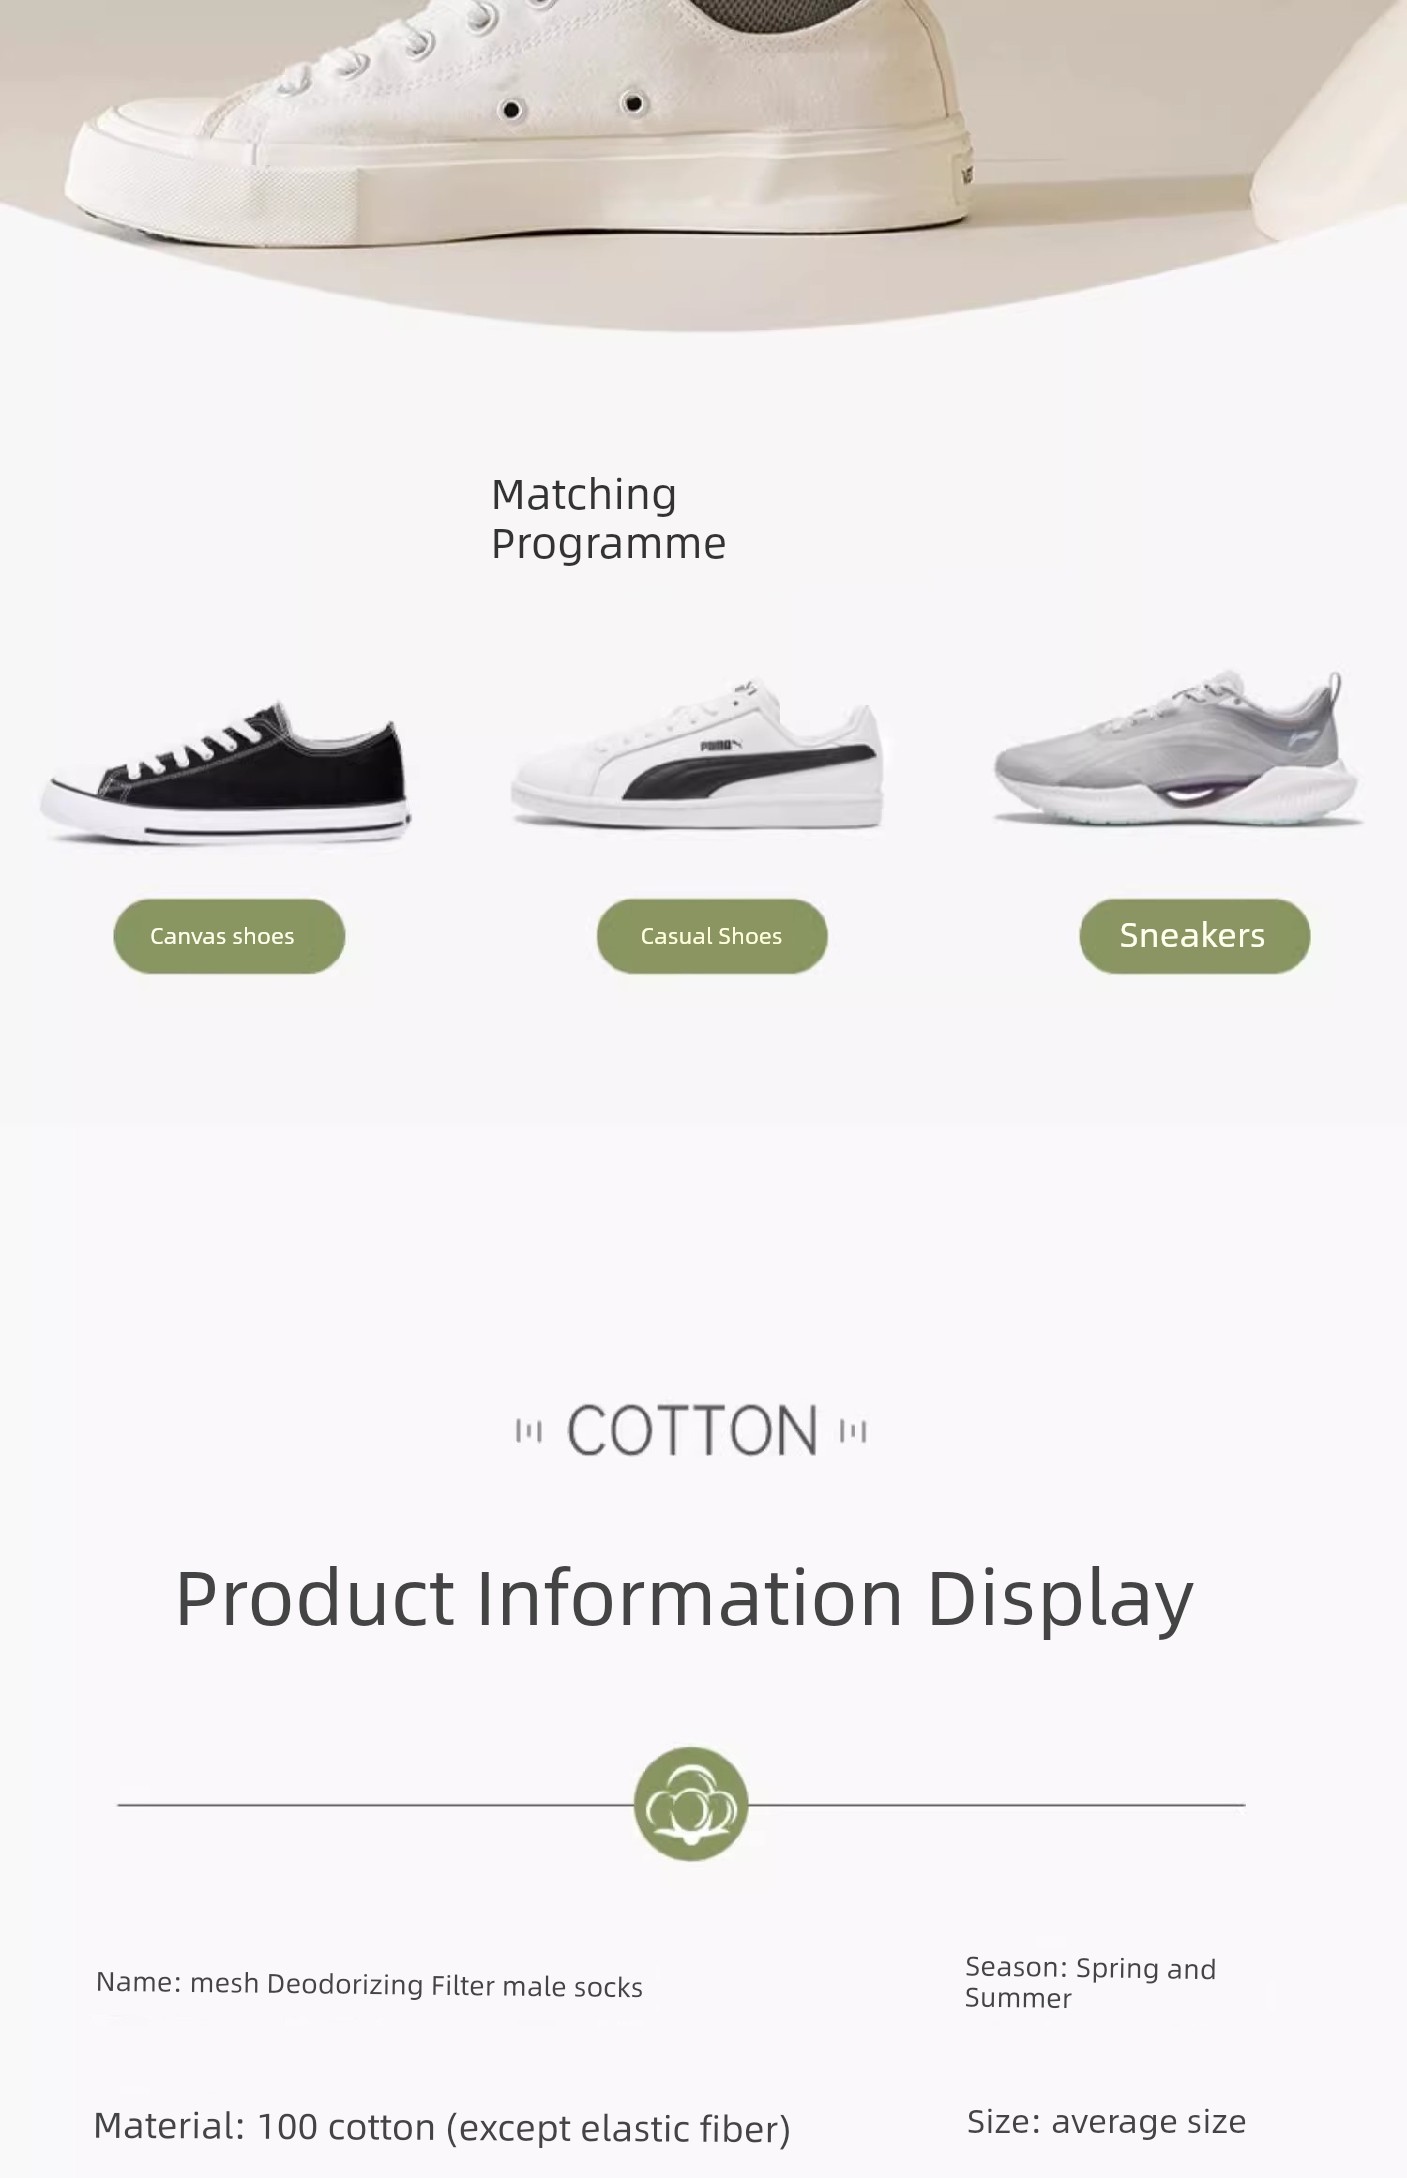Open the grey running sneaker image
This screenshot has height=2178, width=1407.
(x=1178, y=750)
